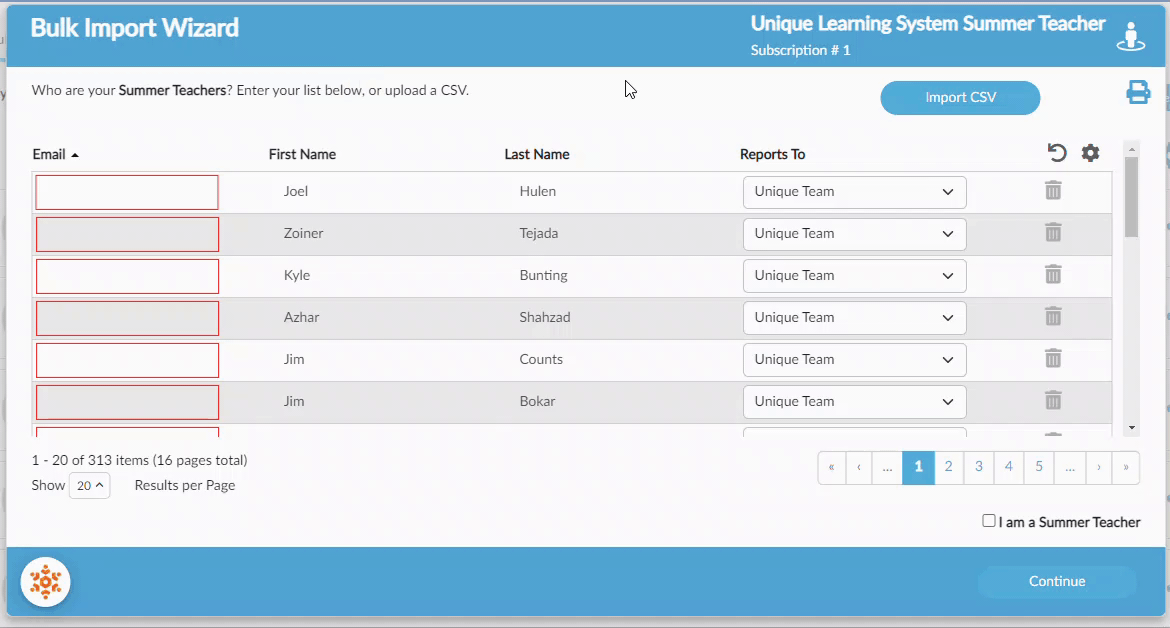This screenshot has width=1170, height=628.
Task: Click last name cell Hulen
Action: tap(537, 191)
